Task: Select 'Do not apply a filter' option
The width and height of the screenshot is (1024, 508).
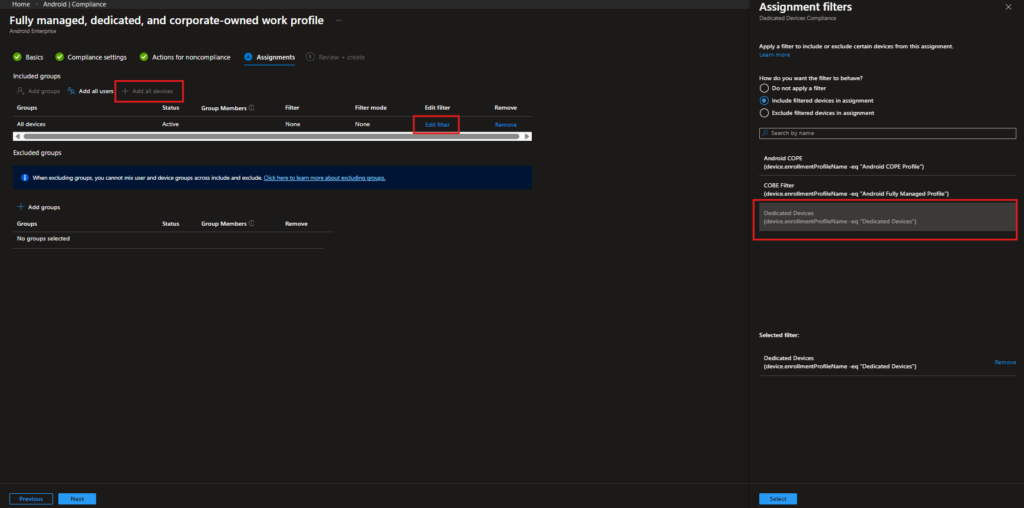Action: pos(765,88)
